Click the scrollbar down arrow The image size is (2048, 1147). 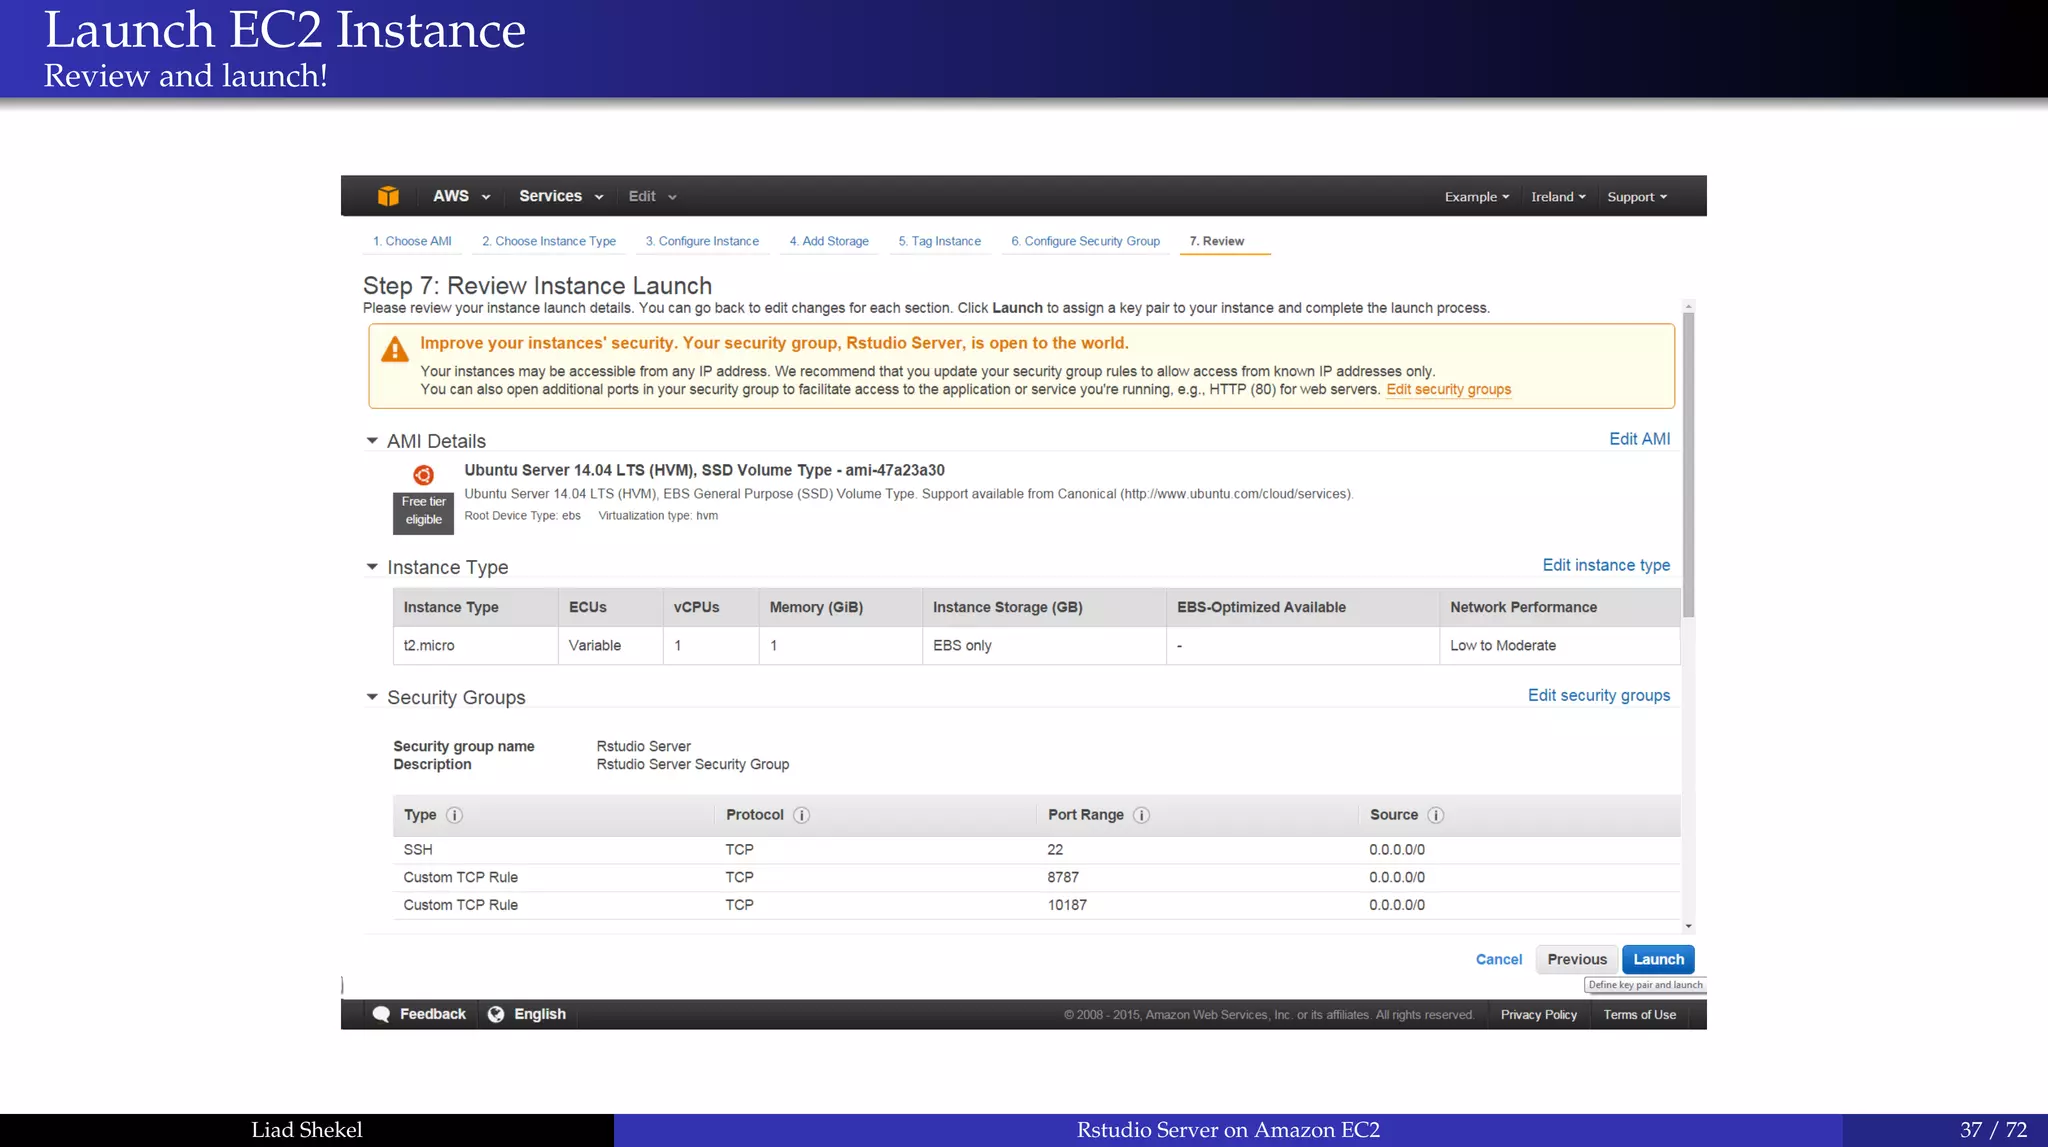tap(1688, 926)
